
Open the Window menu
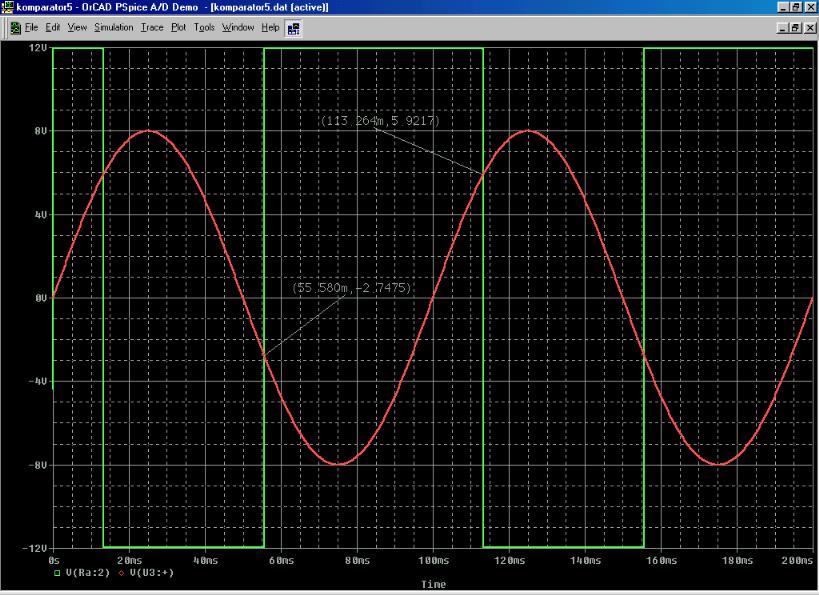pyautogui.click(x=238, y=27)
